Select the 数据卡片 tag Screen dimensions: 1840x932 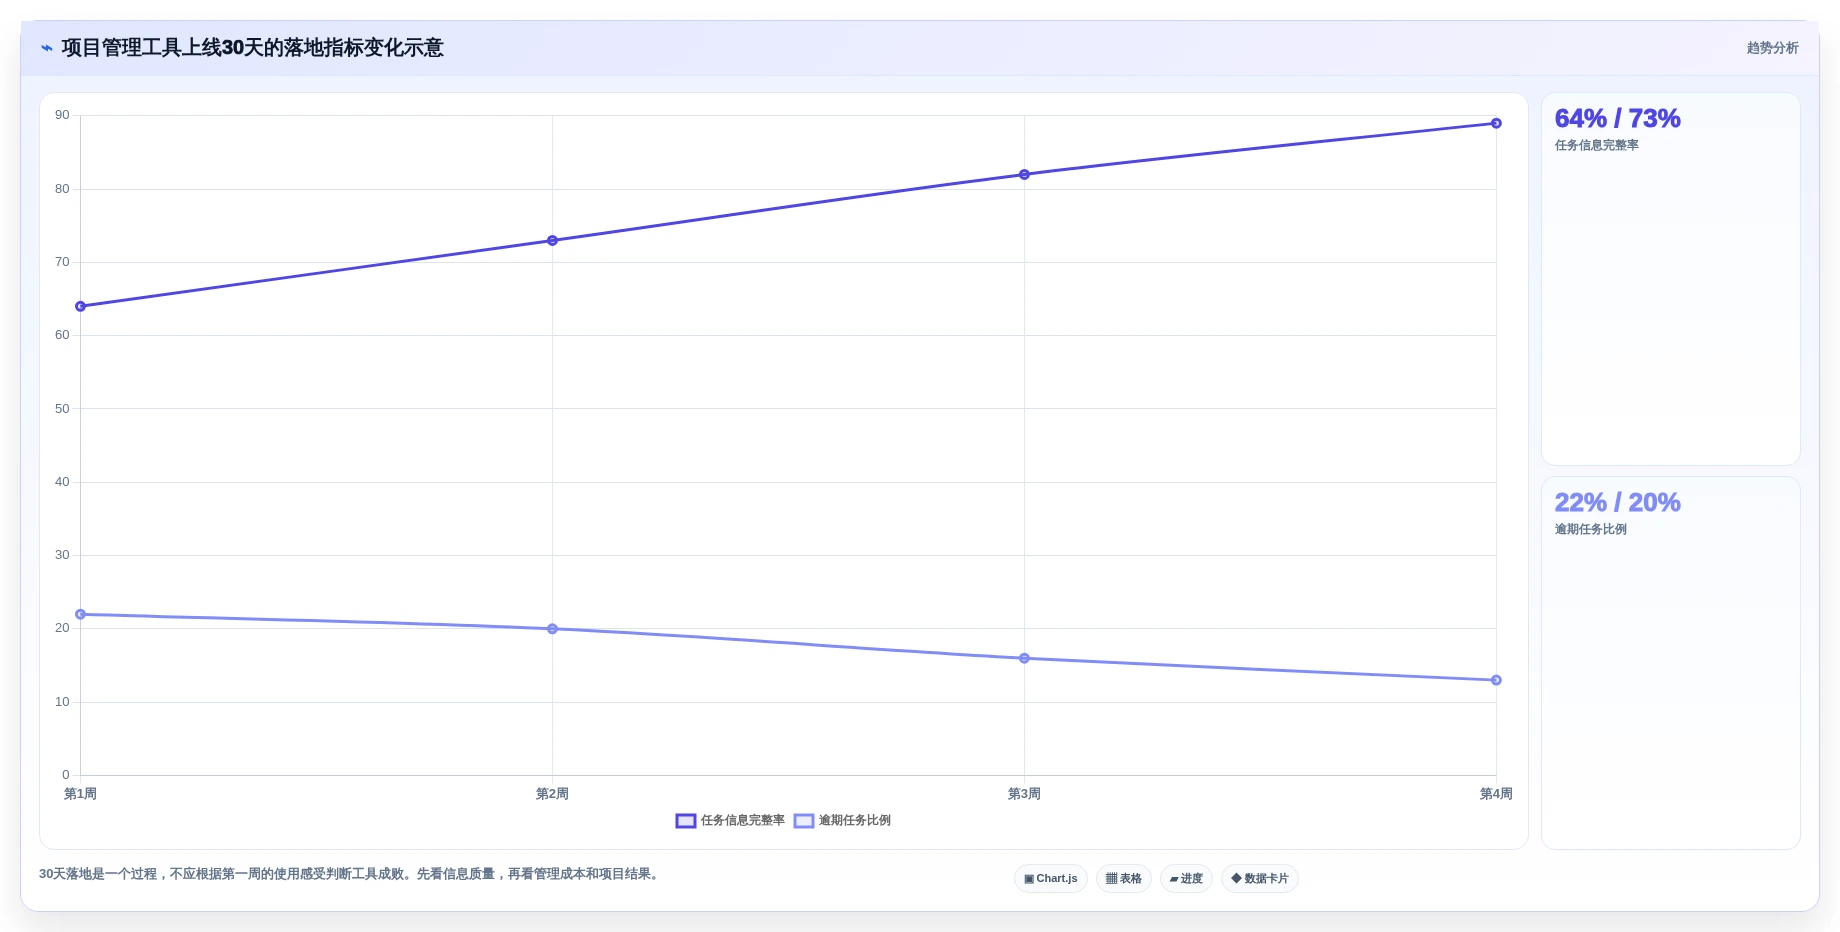pyautogui.click(x=1260, y=879)
